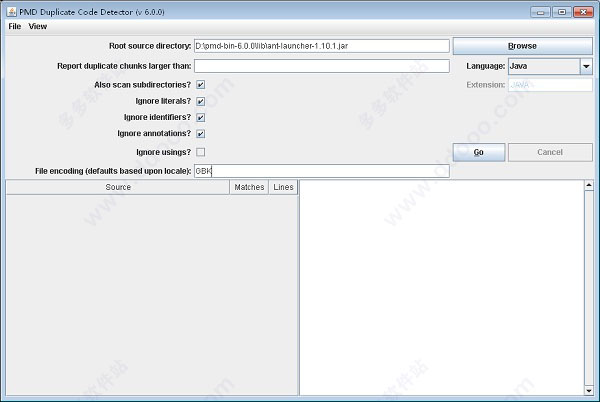Focus the Root source directory field

click(321, 46)
